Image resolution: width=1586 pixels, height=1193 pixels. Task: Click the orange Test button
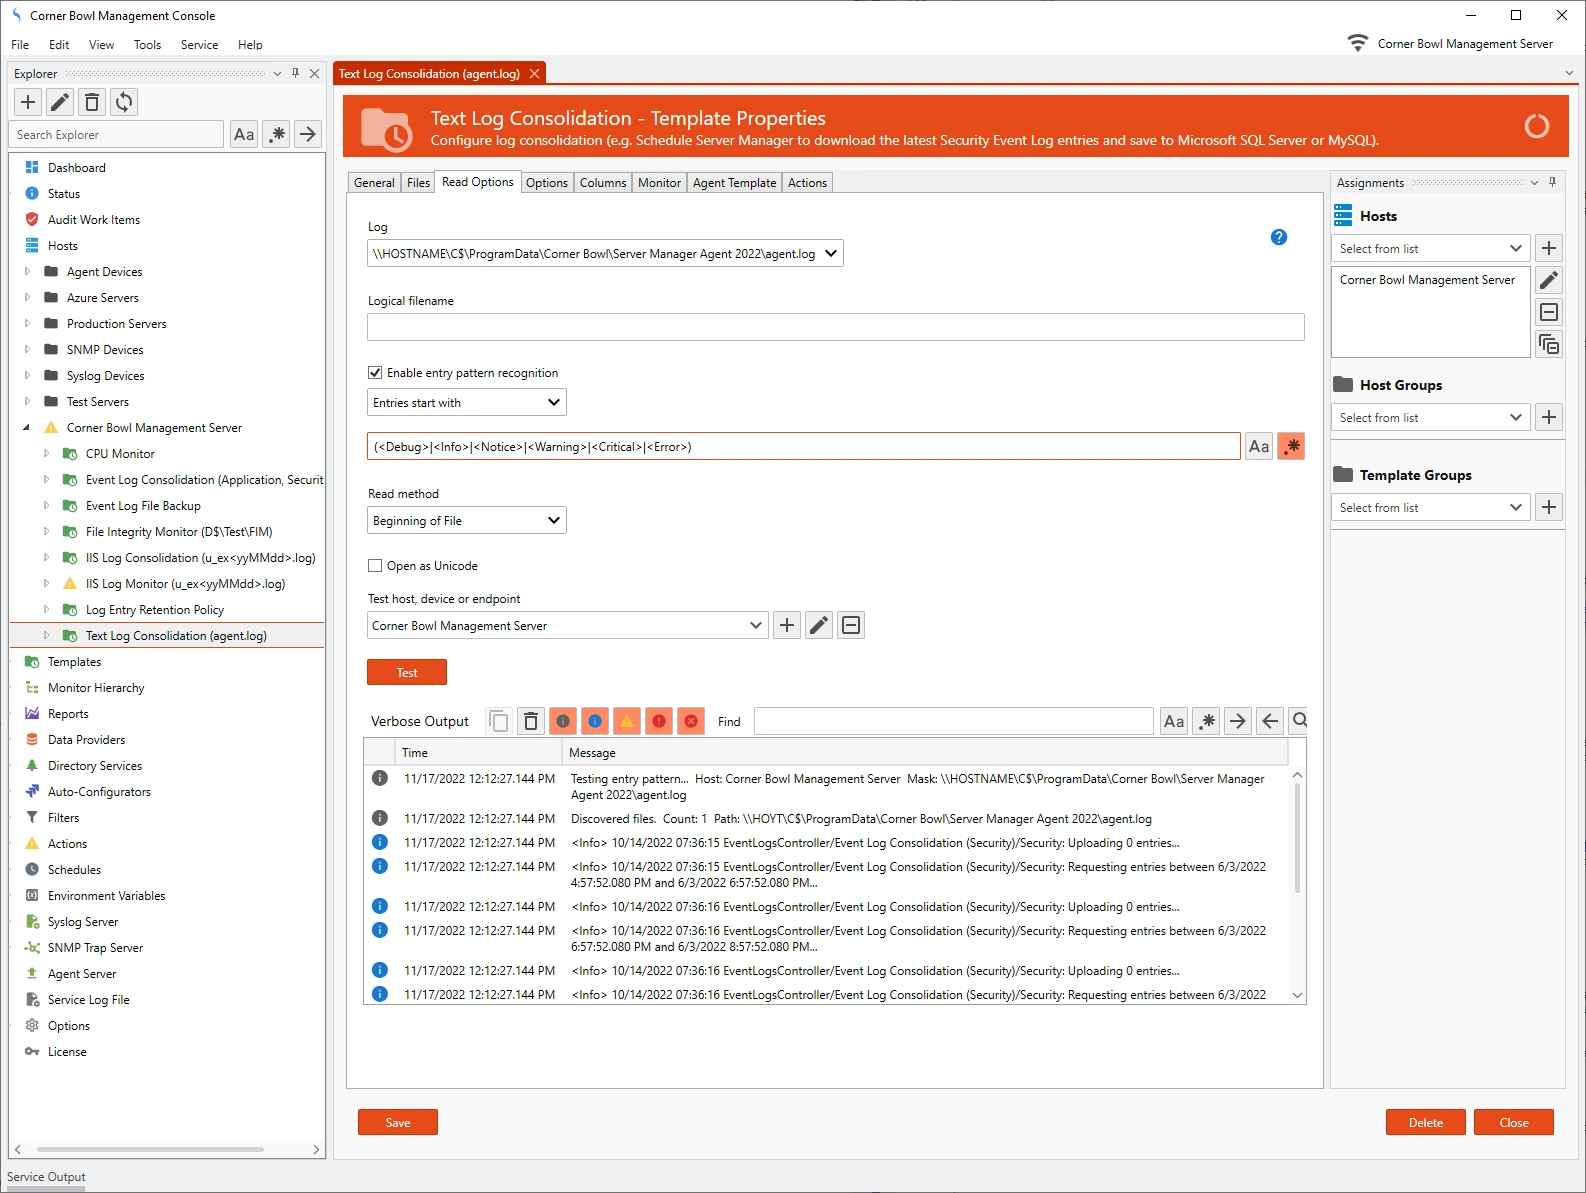coord(406,673)
